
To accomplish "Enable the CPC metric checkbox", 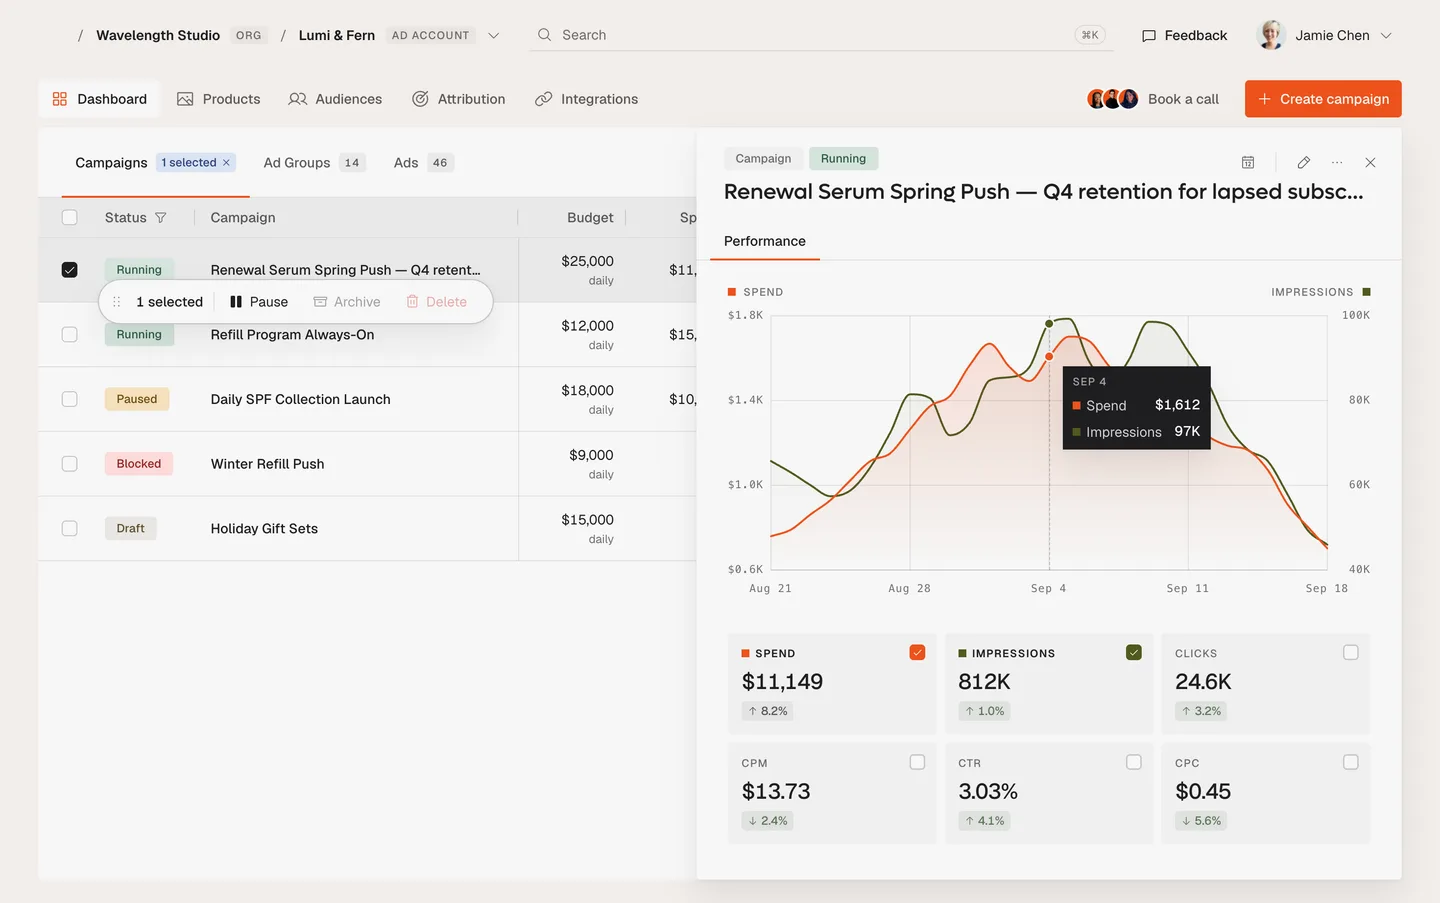I will pos(1351,762).
